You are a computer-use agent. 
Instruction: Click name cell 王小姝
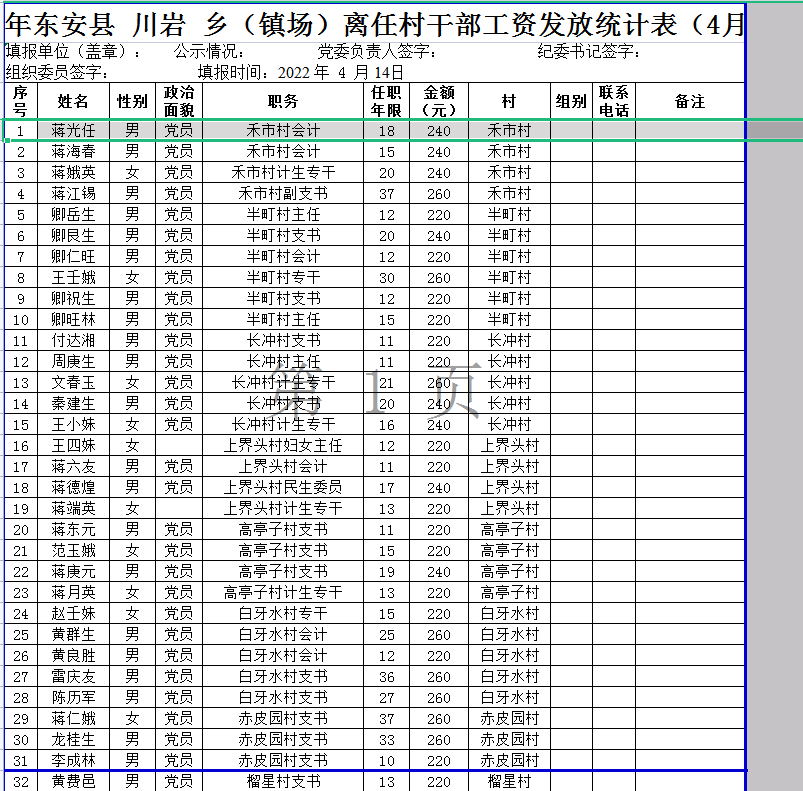pyautogui.click(x=73, y=424)
